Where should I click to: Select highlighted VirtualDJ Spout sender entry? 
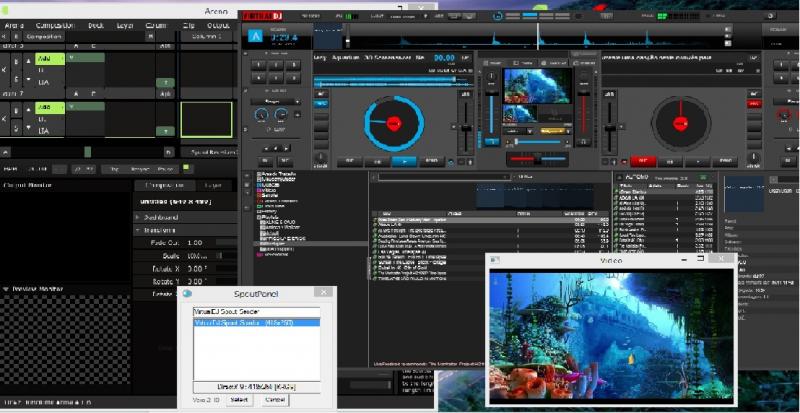(x=257, y=323)
